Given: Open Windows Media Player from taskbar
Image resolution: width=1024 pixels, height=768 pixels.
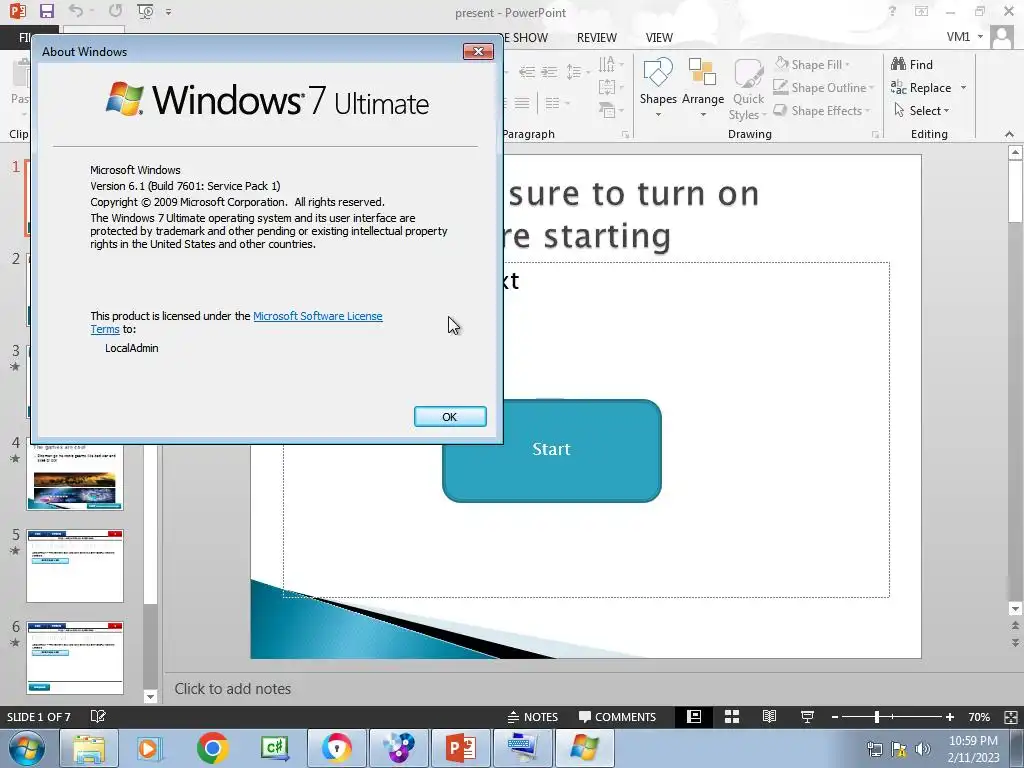Looking at the screenshot, I should [151, 748].
